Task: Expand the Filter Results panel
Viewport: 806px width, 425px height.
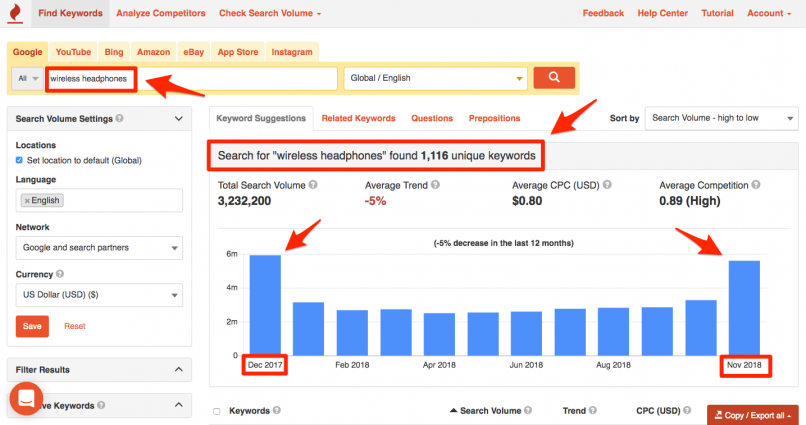Action: (x=178, y=369)
